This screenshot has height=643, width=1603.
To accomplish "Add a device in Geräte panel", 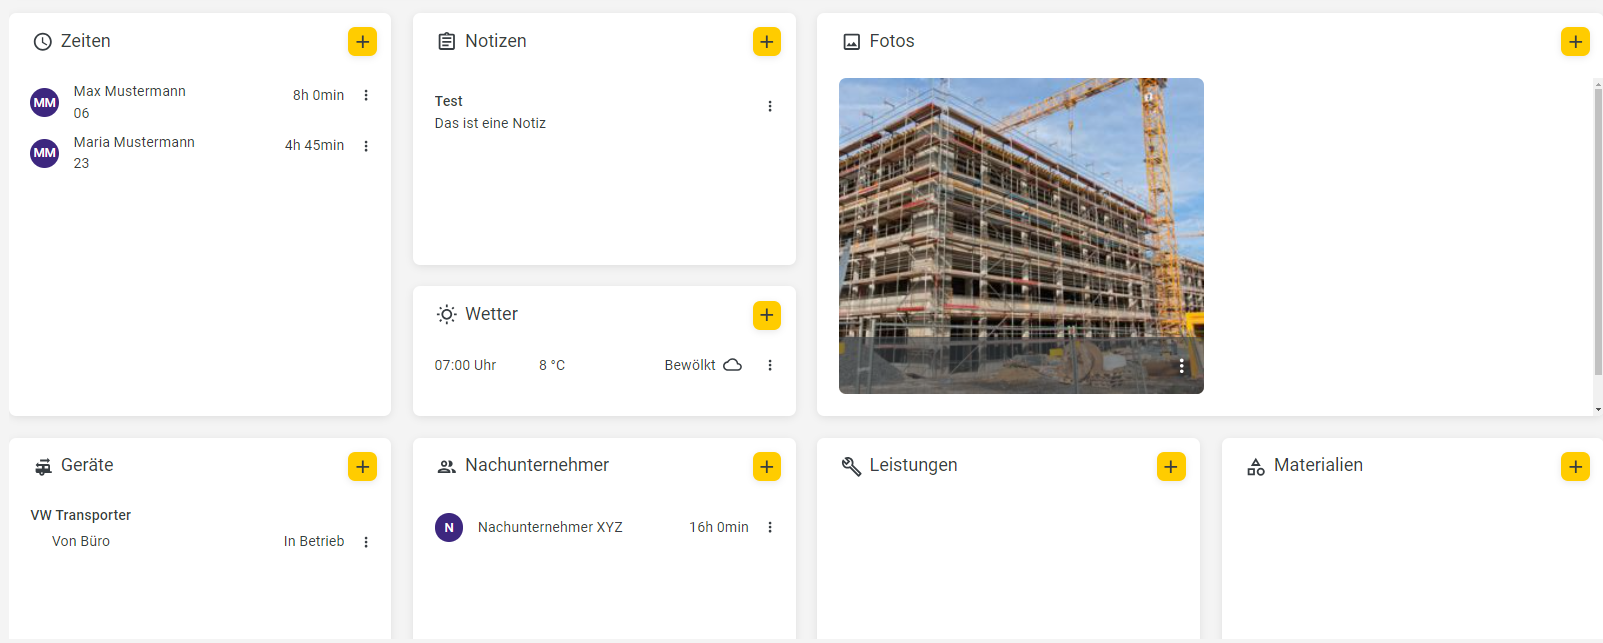I will 362,466.
